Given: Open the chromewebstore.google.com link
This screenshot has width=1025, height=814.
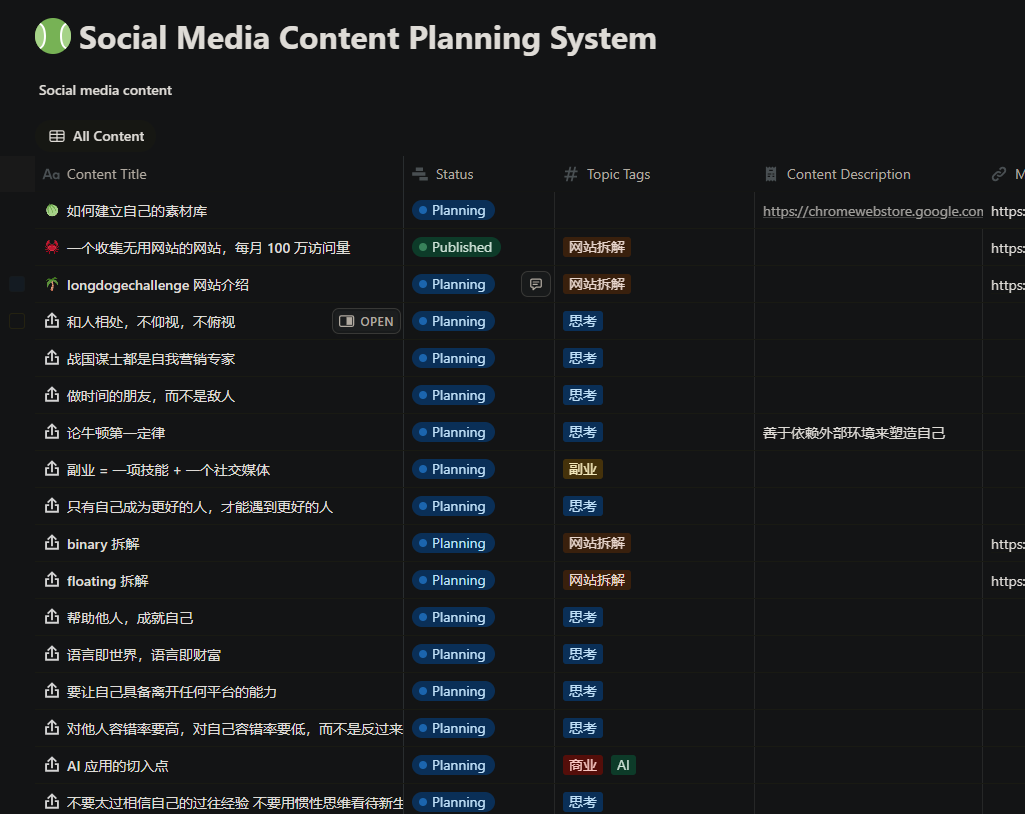Looking at the screenshot, I should 872,211.
